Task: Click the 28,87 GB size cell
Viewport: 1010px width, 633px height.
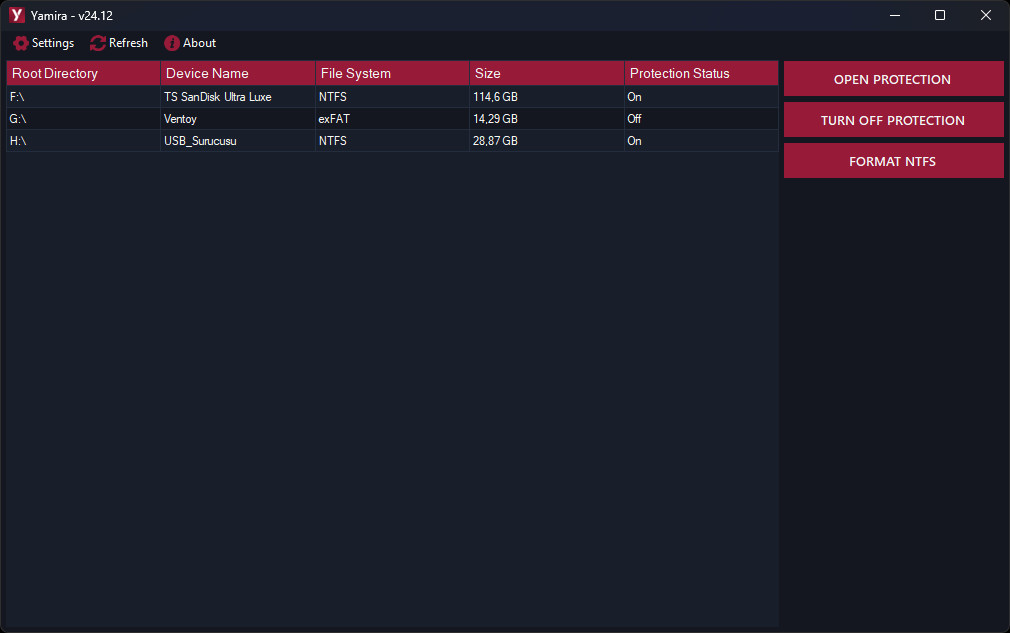Action: (547, 140)
